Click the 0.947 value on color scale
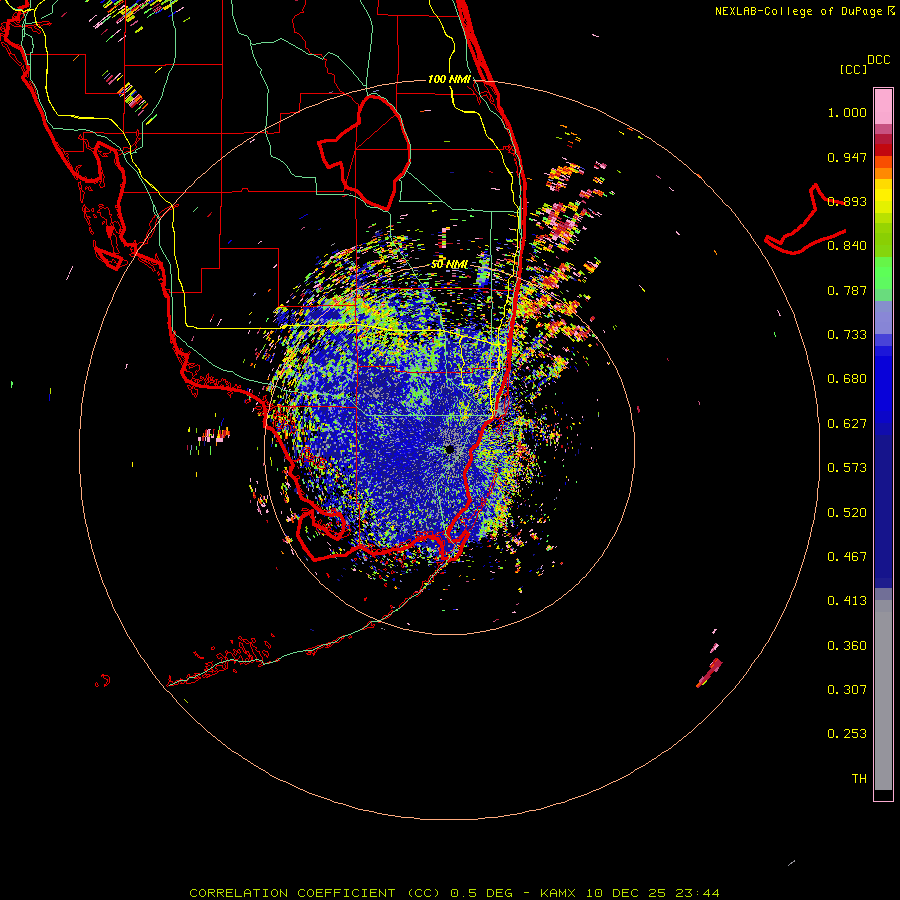 point(847,157)
